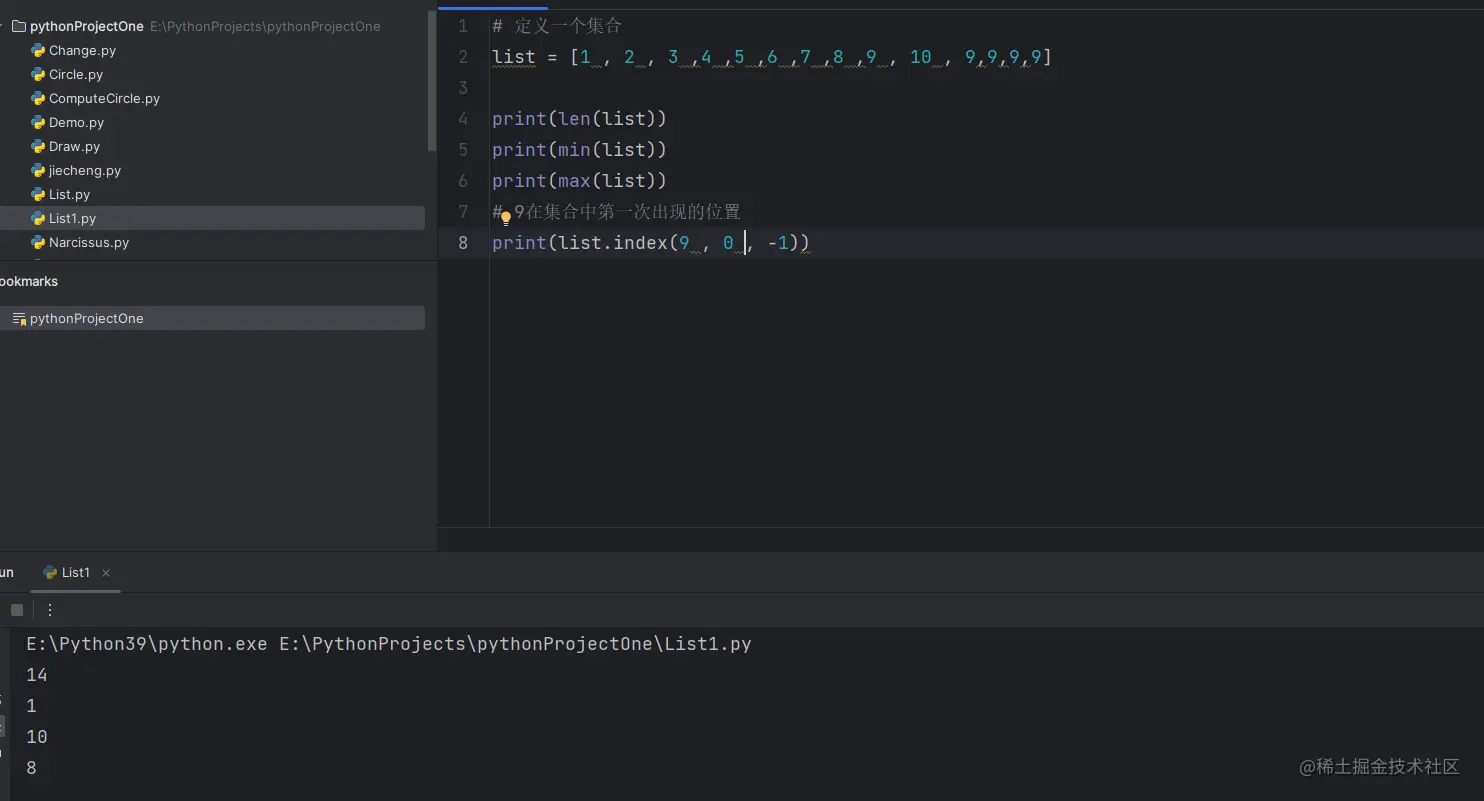Click the print(len(list)) code line

pyautogui.click(x=579, y=119)
